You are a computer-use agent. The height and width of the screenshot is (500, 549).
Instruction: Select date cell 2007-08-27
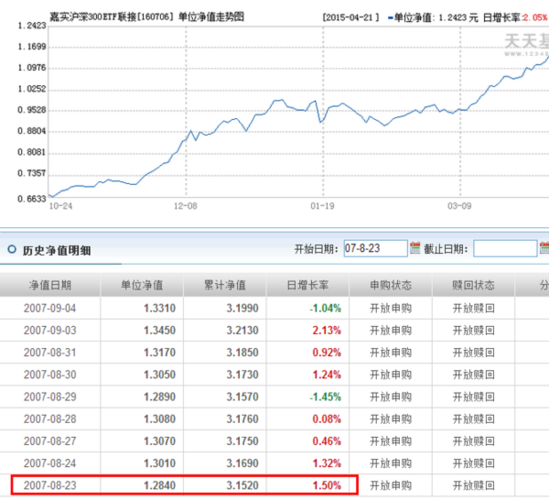[x=50, y=441]
